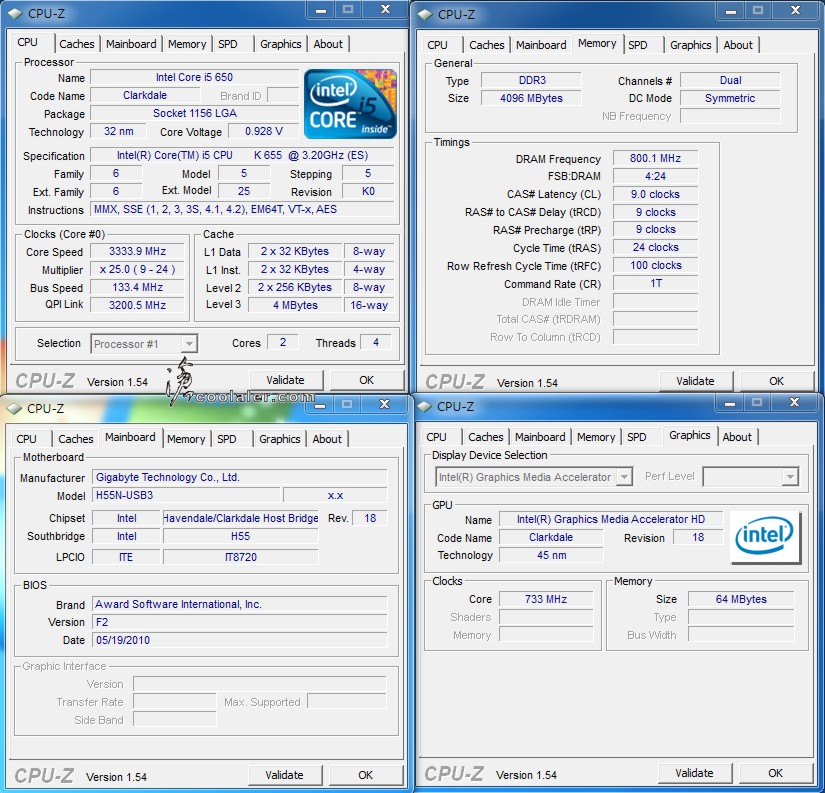Image resolution: width=825 pixels, height=793 pixels.
Task: Click the Intel Core i5 inside logo
Action: coord(350,104)
